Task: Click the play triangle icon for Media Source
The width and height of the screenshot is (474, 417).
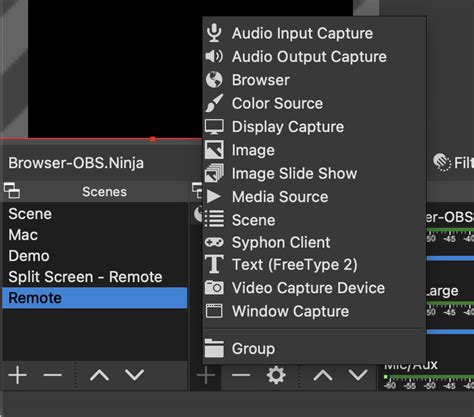Action: pos(213,196)
